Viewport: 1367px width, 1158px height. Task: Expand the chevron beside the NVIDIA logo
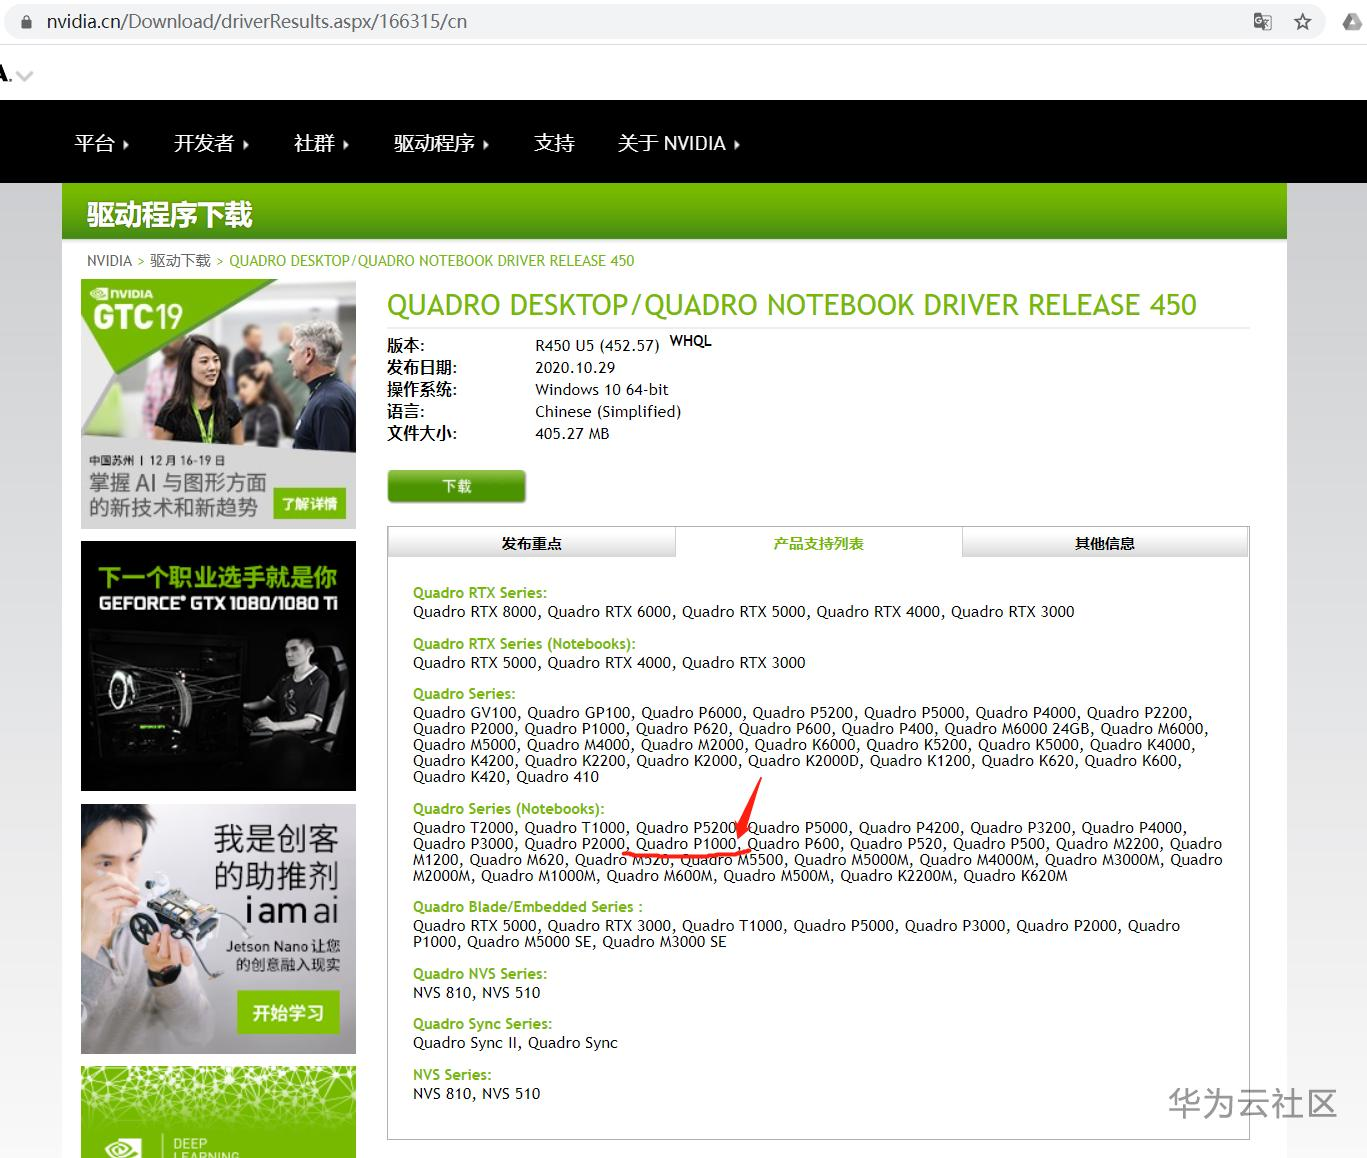25,76
